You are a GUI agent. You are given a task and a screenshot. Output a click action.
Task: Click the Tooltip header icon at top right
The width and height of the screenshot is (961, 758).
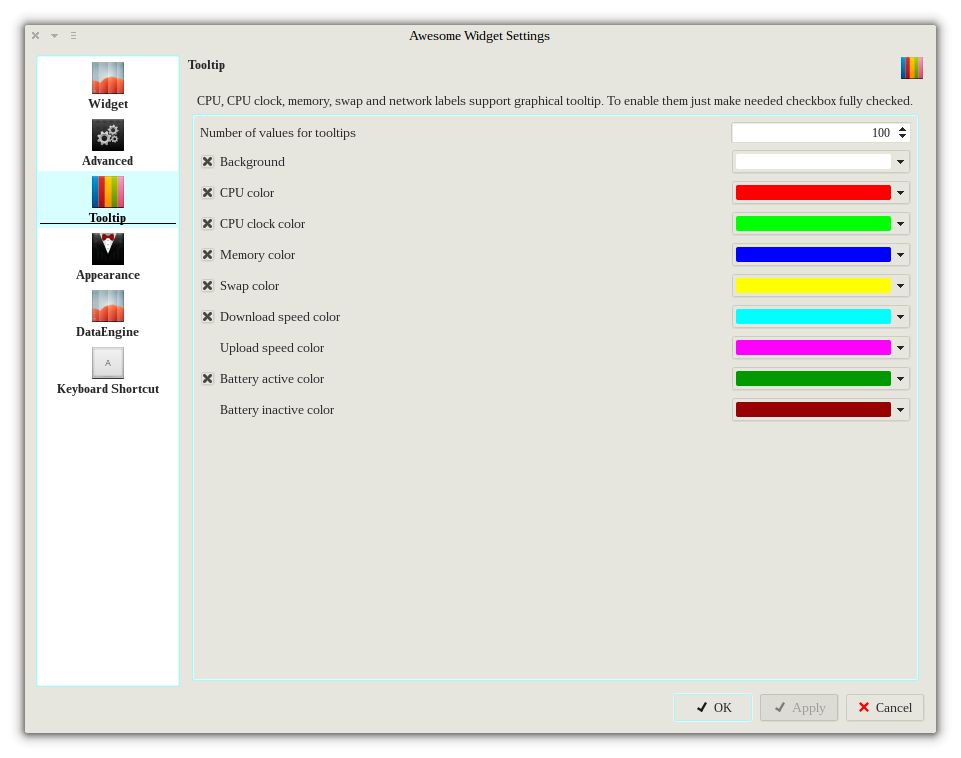coord(911,68)
